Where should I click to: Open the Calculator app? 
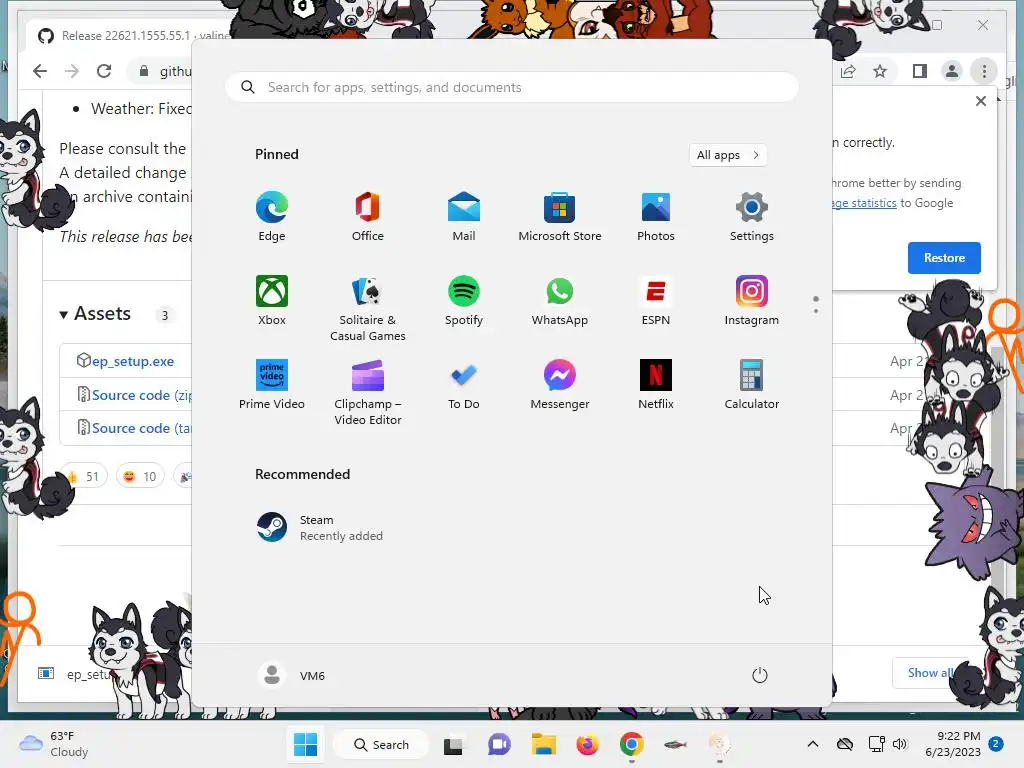coord(752,385)
